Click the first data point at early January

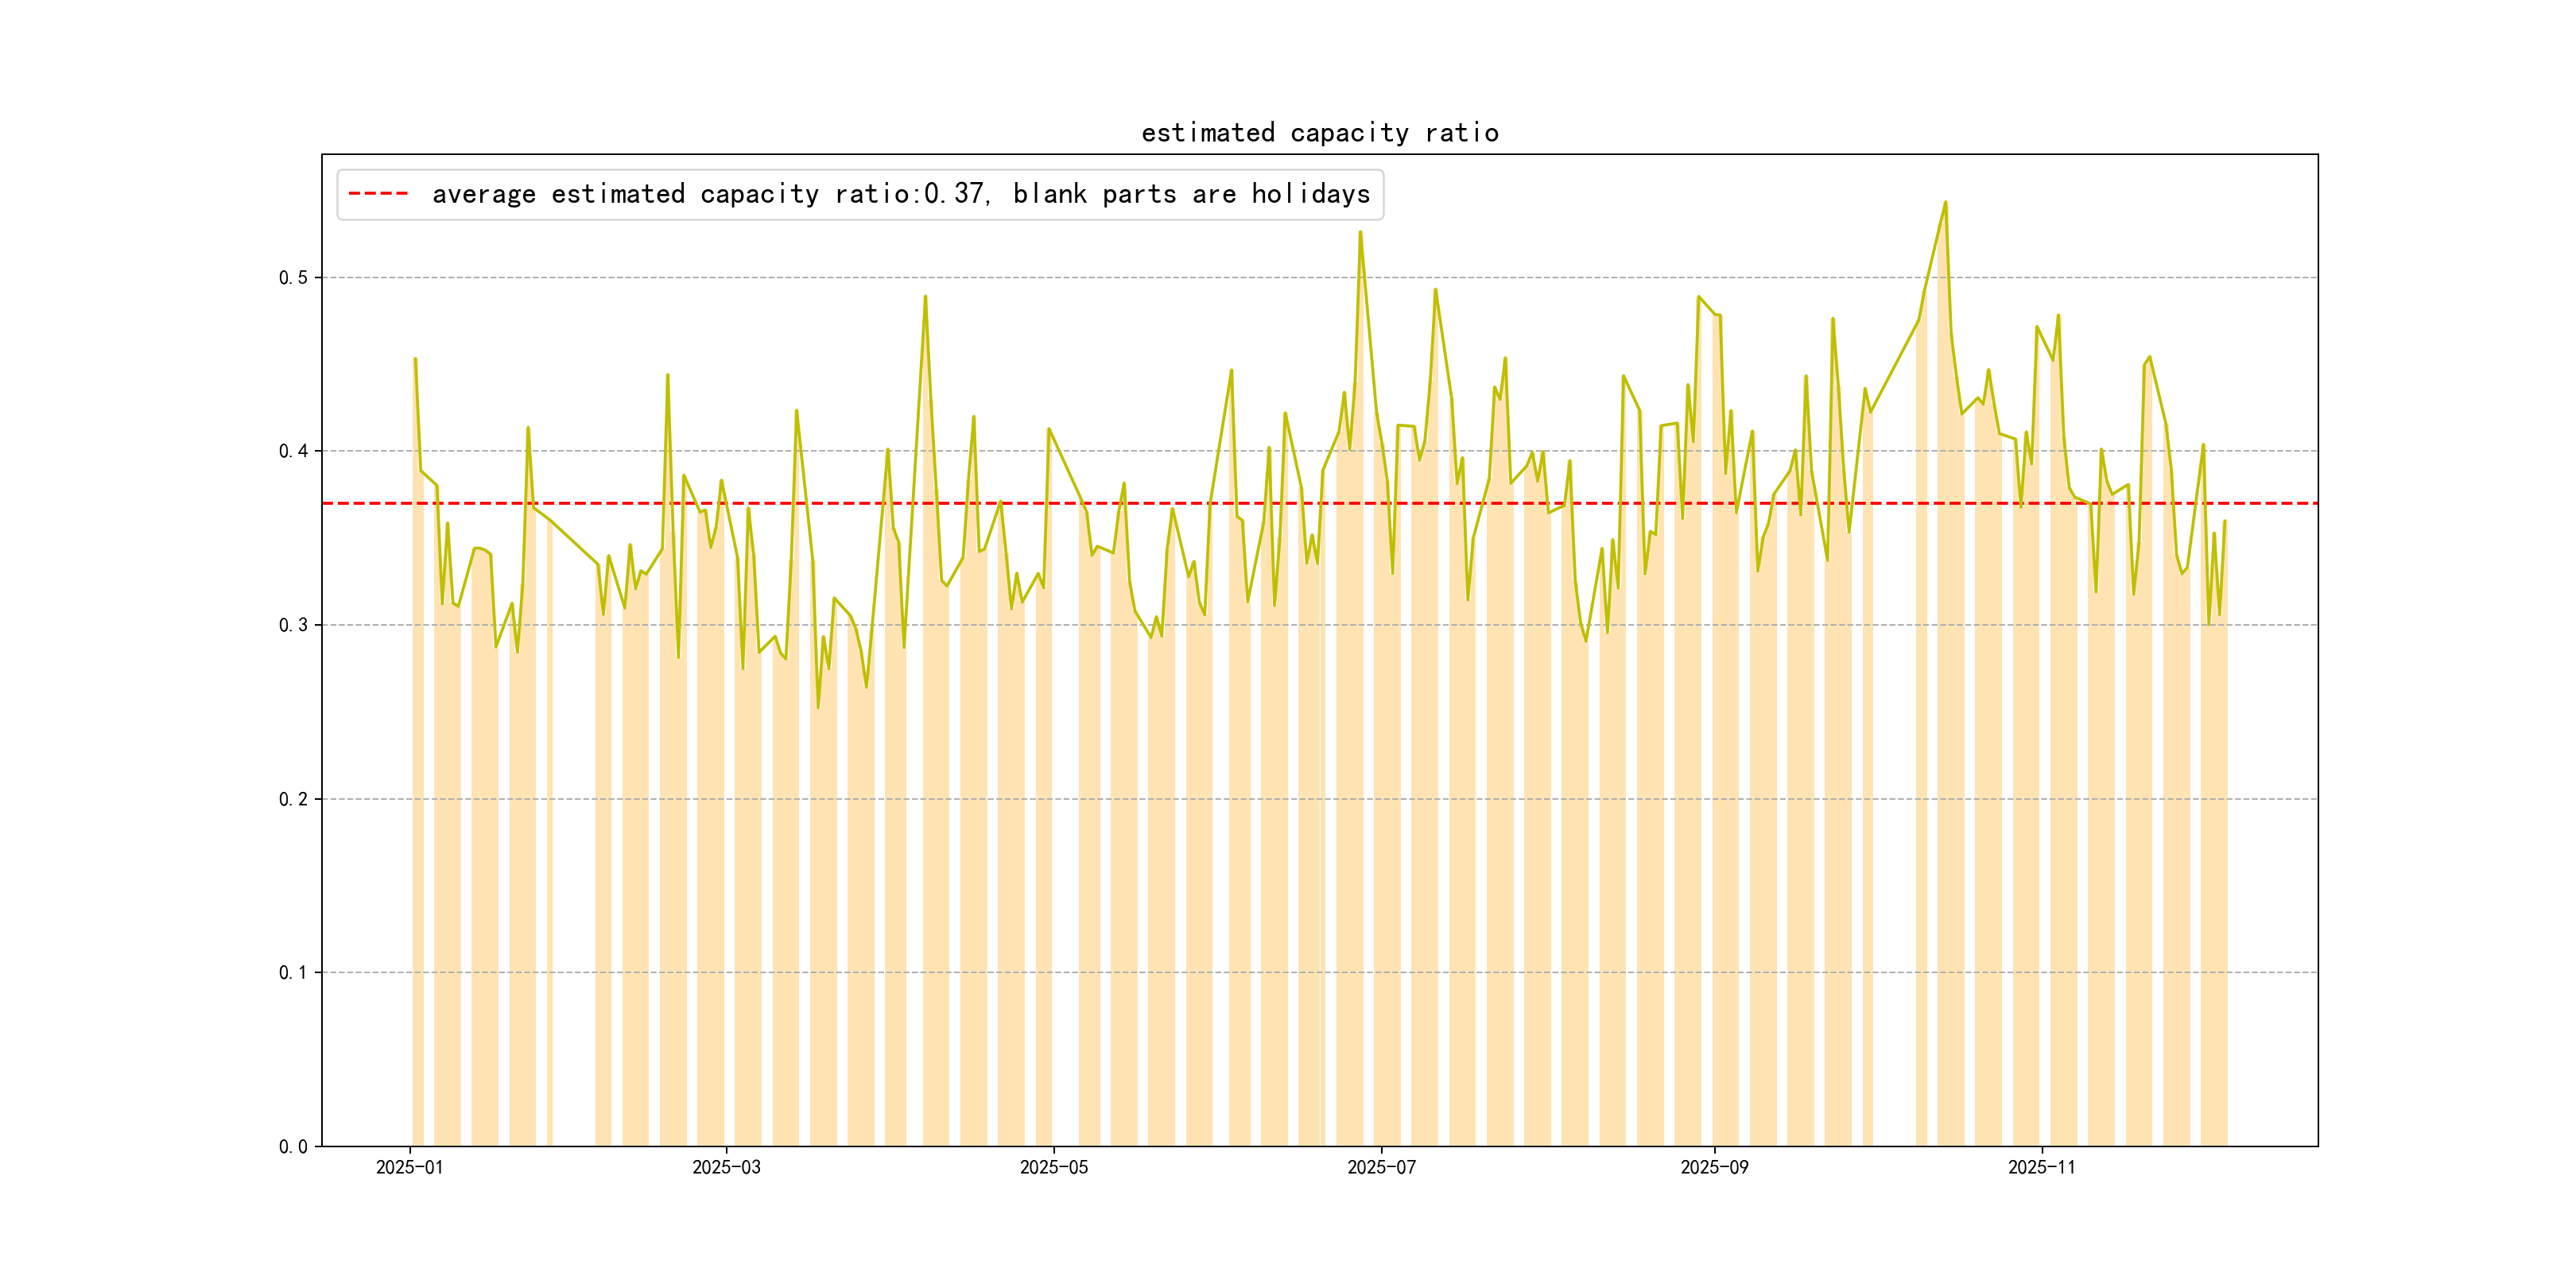click(x=415, y=359)
